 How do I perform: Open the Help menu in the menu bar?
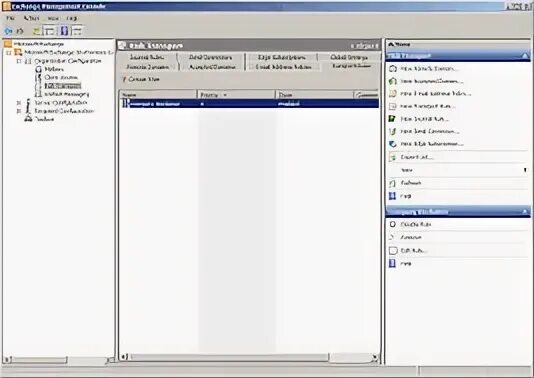[72, 18]
